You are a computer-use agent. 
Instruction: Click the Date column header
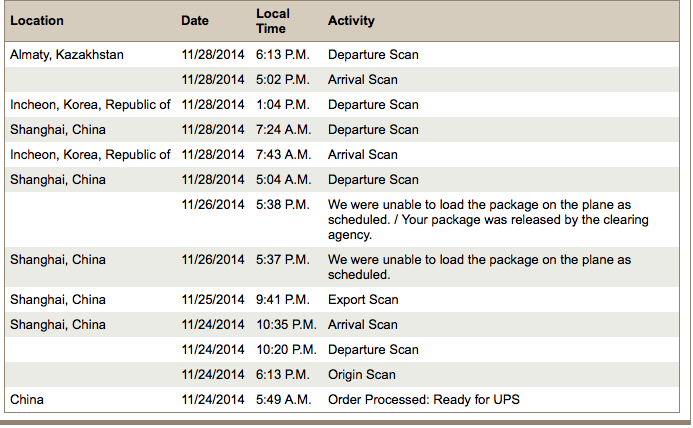click(195, 21)
